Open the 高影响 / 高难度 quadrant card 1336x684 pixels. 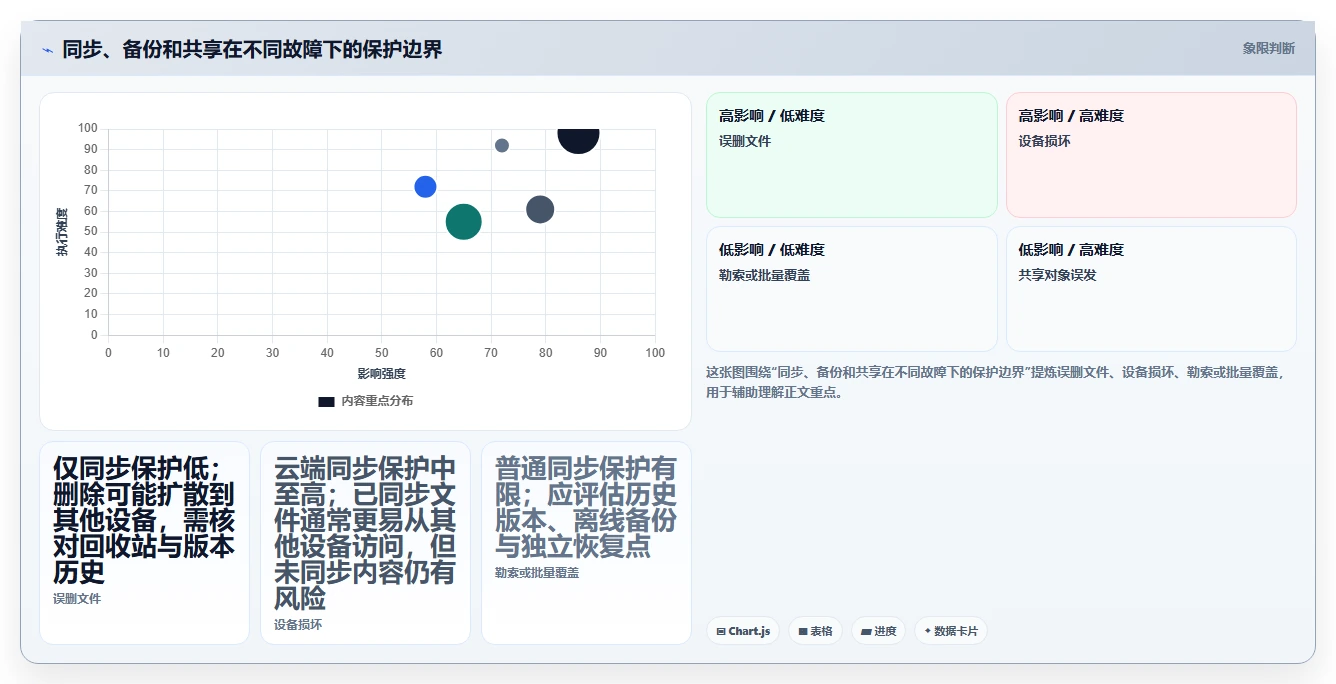[x=1151, y=155]
